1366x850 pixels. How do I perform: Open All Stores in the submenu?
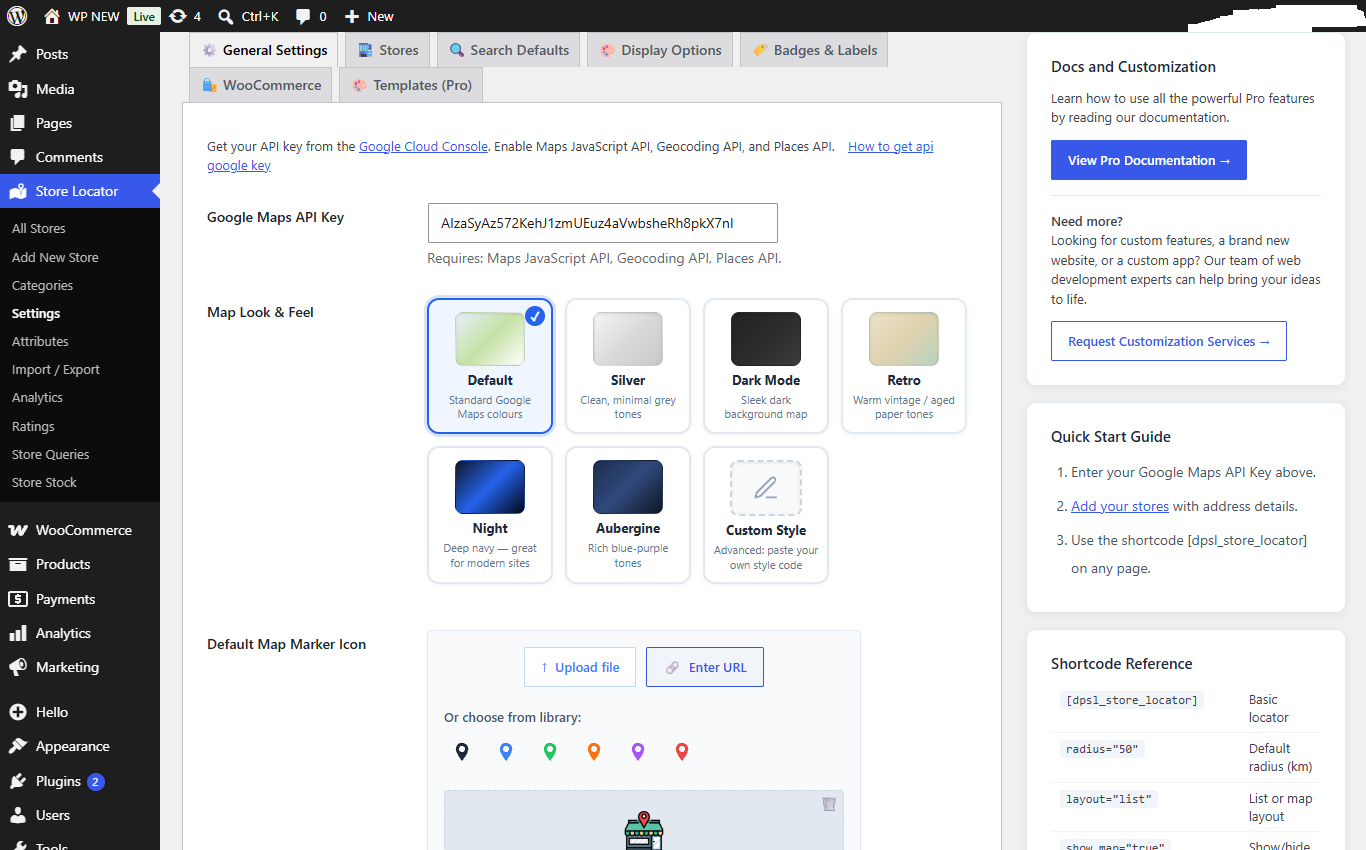coord(39,228)
